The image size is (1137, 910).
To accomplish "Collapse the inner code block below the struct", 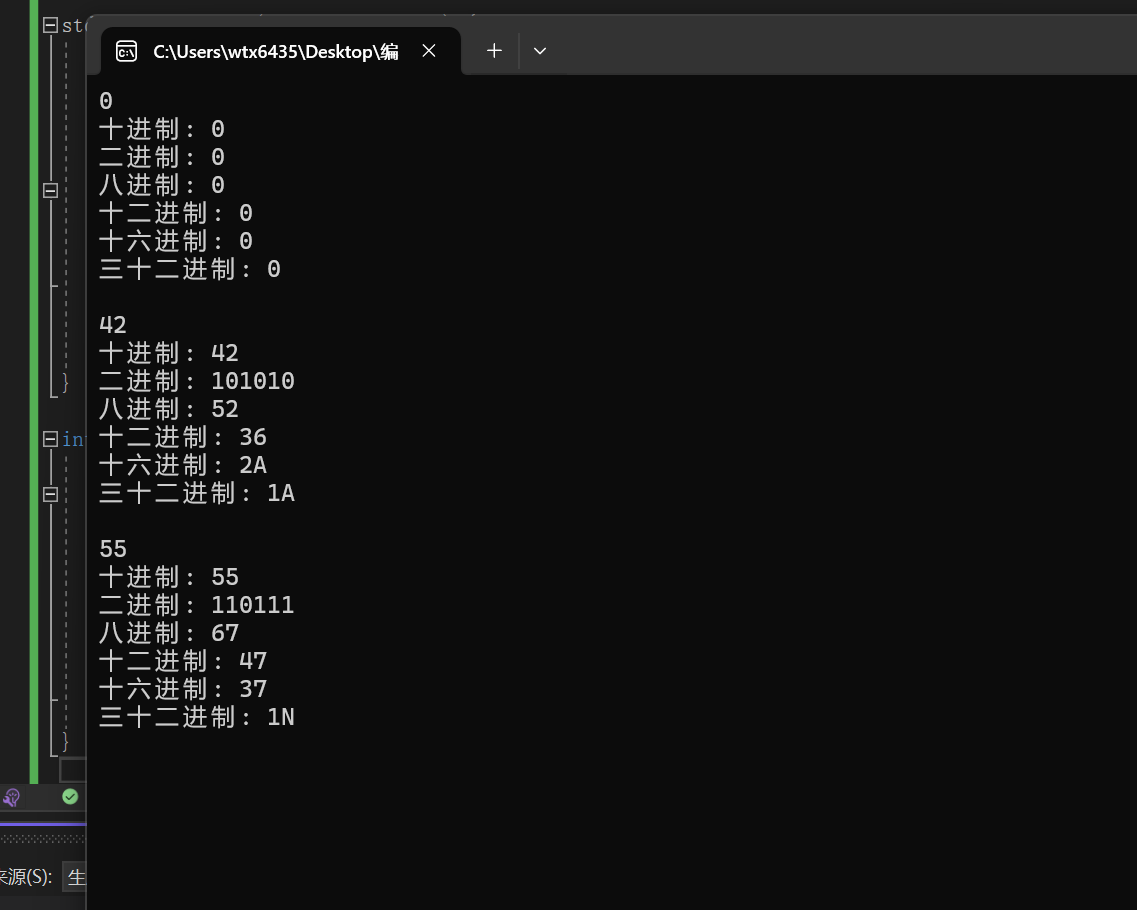I will [50, 190].
